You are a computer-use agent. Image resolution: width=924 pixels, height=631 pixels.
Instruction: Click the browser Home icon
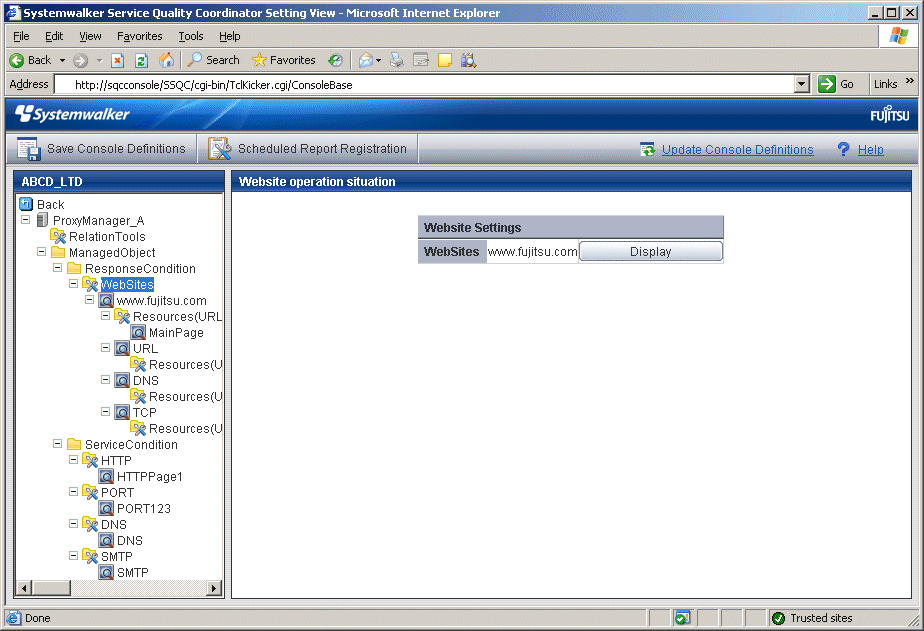tap(166, 60)
